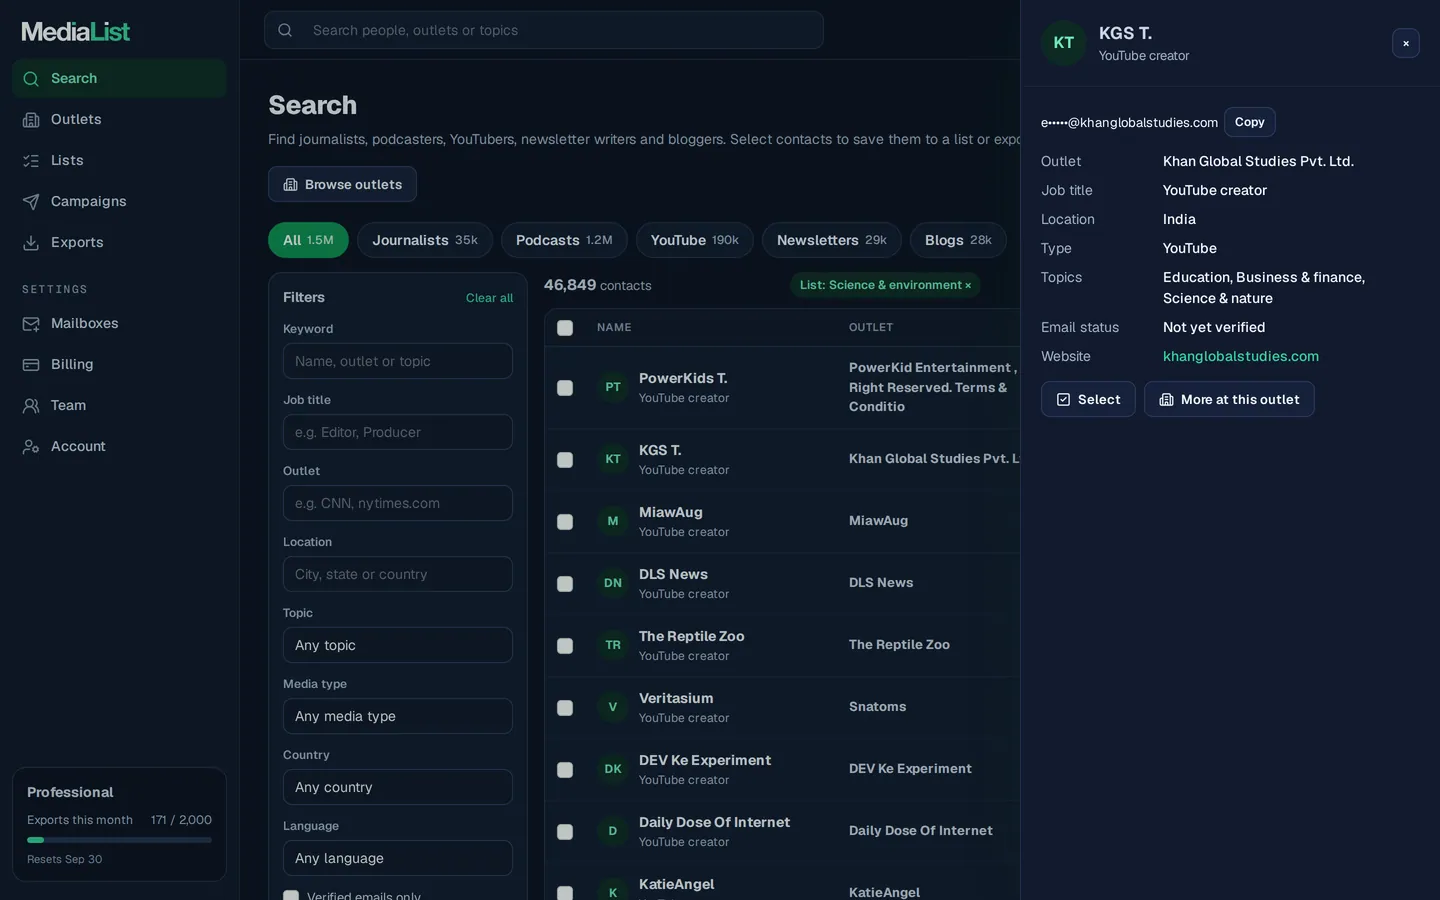
Task: Click the KT avatar in the detail panel
Action: (1064, 43)
